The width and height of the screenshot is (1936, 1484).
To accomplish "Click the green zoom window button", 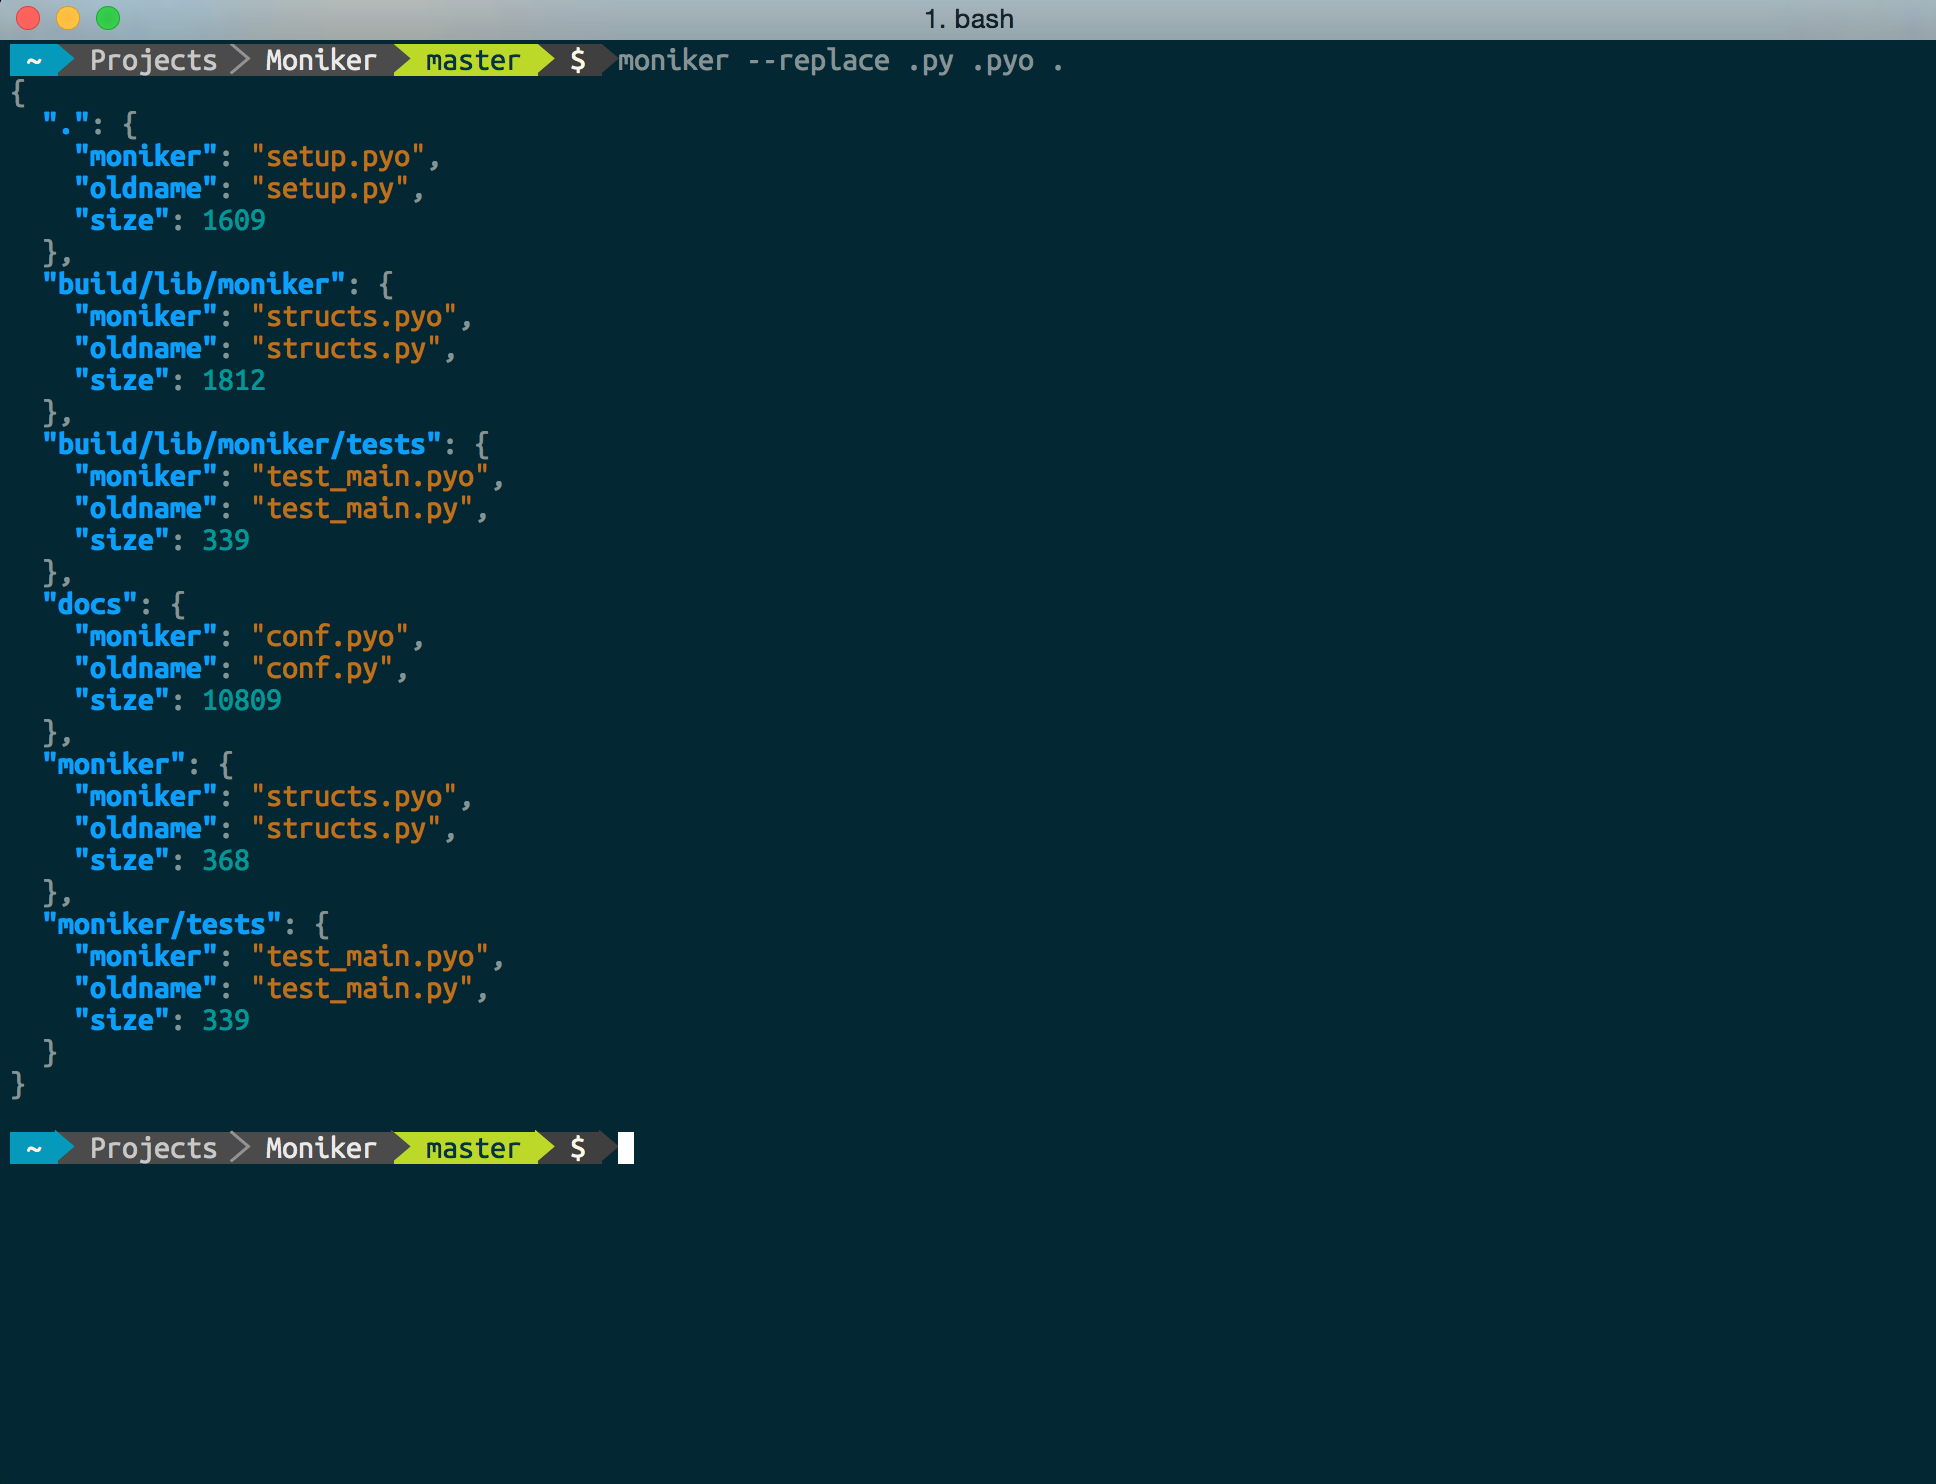I will tap(108, 18).
